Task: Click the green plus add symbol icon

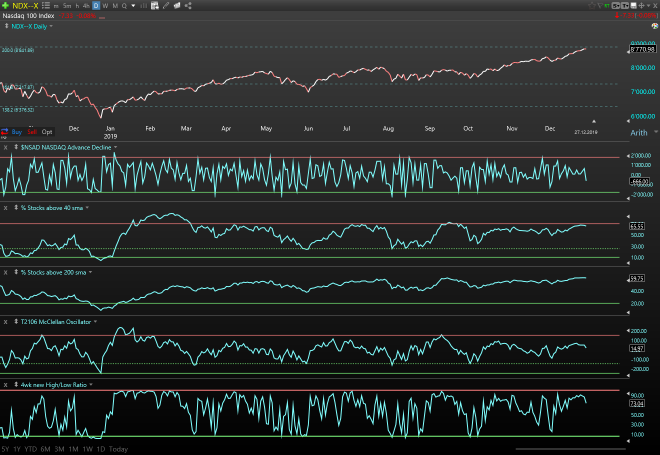Action: 6,5
